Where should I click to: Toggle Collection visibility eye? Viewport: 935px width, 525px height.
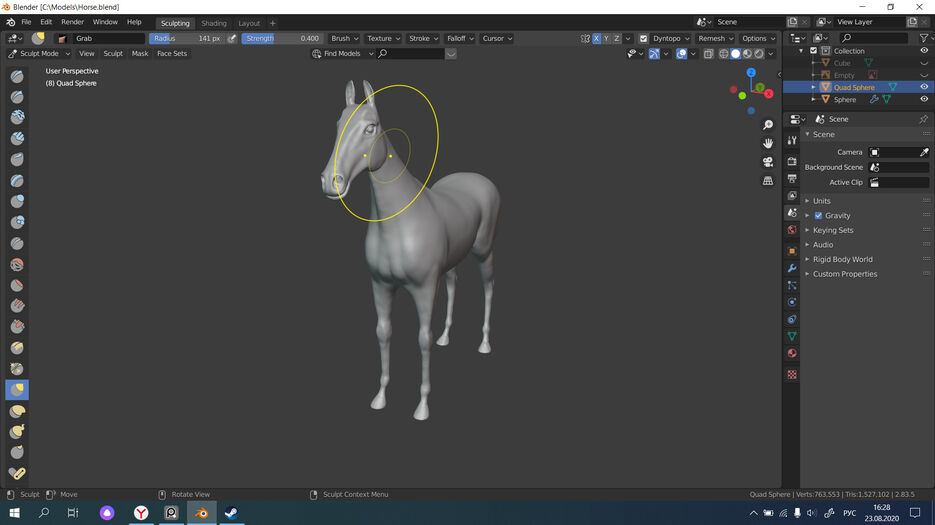pyautogui.click(x=924, y=51)
